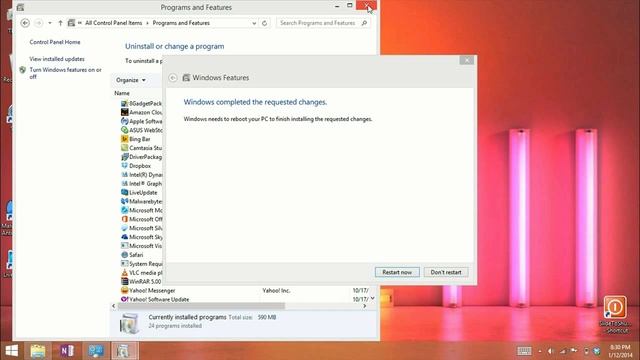640x360 pixels.
Task: Open Control Panel Home link
Action: [x=55, y=42]
